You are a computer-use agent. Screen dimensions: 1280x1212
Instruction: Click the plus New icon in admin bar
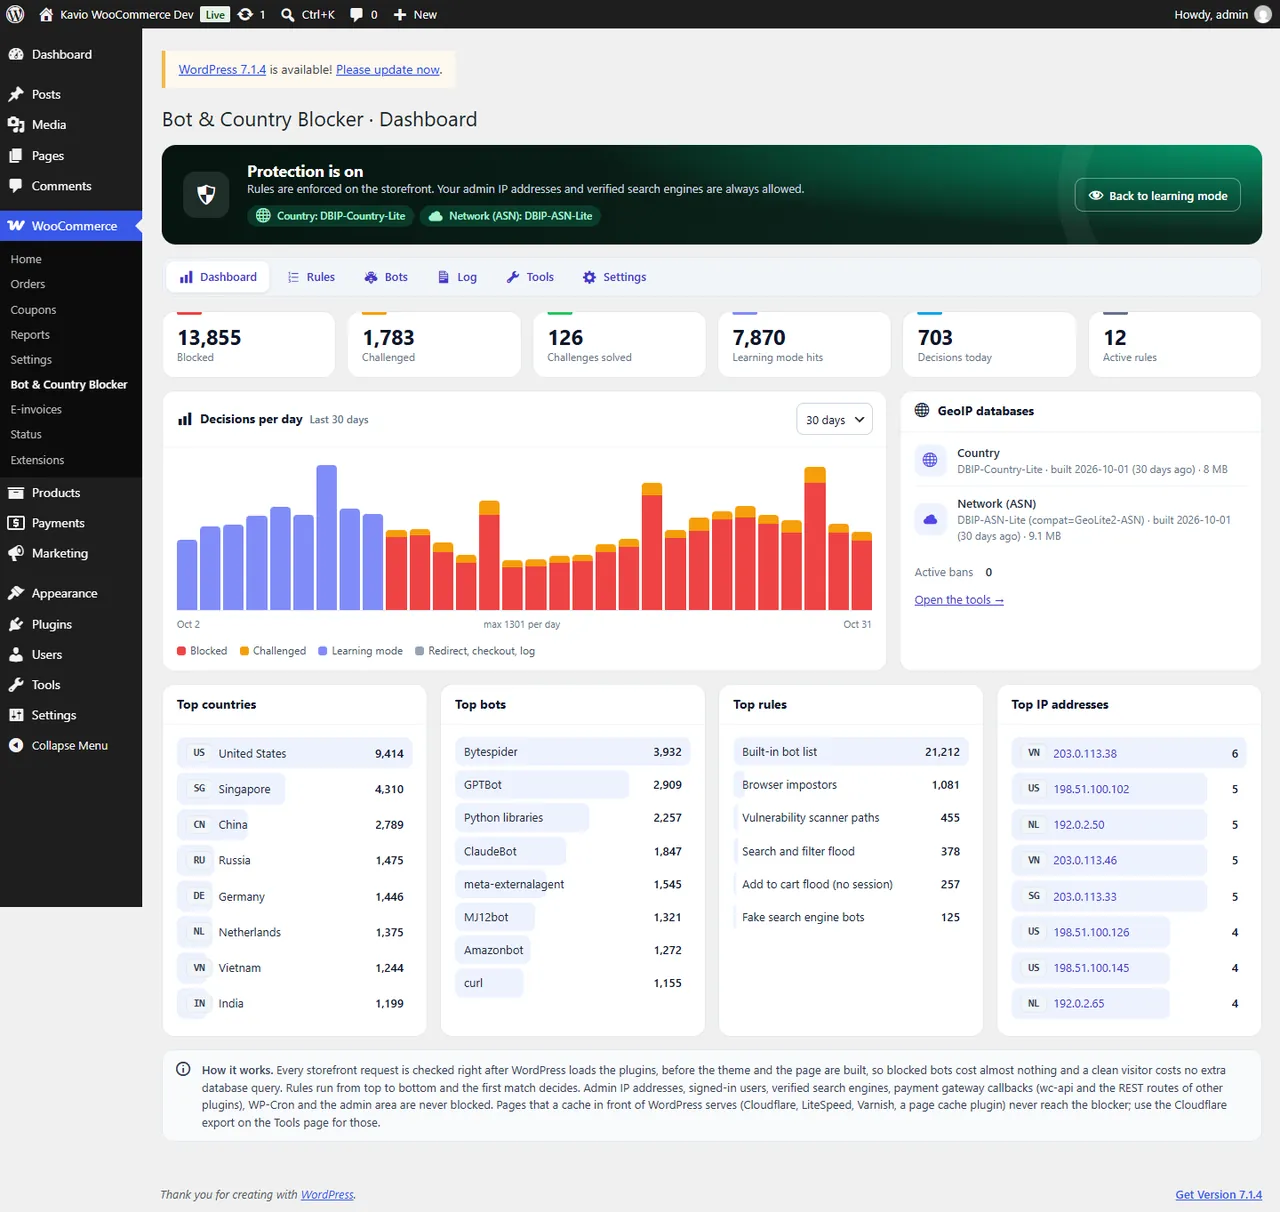click(400, 14)
